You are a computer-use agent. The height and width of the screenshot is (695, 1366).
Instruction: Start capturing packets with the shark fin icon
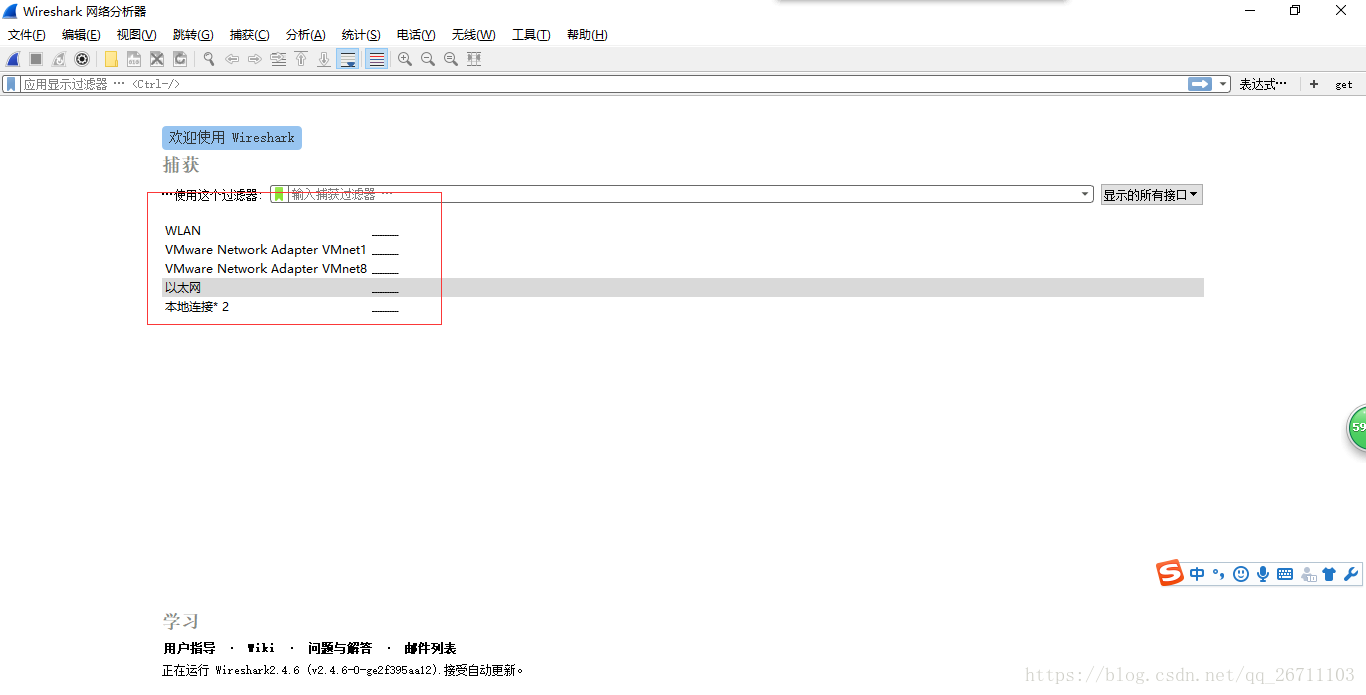point(13,59)
